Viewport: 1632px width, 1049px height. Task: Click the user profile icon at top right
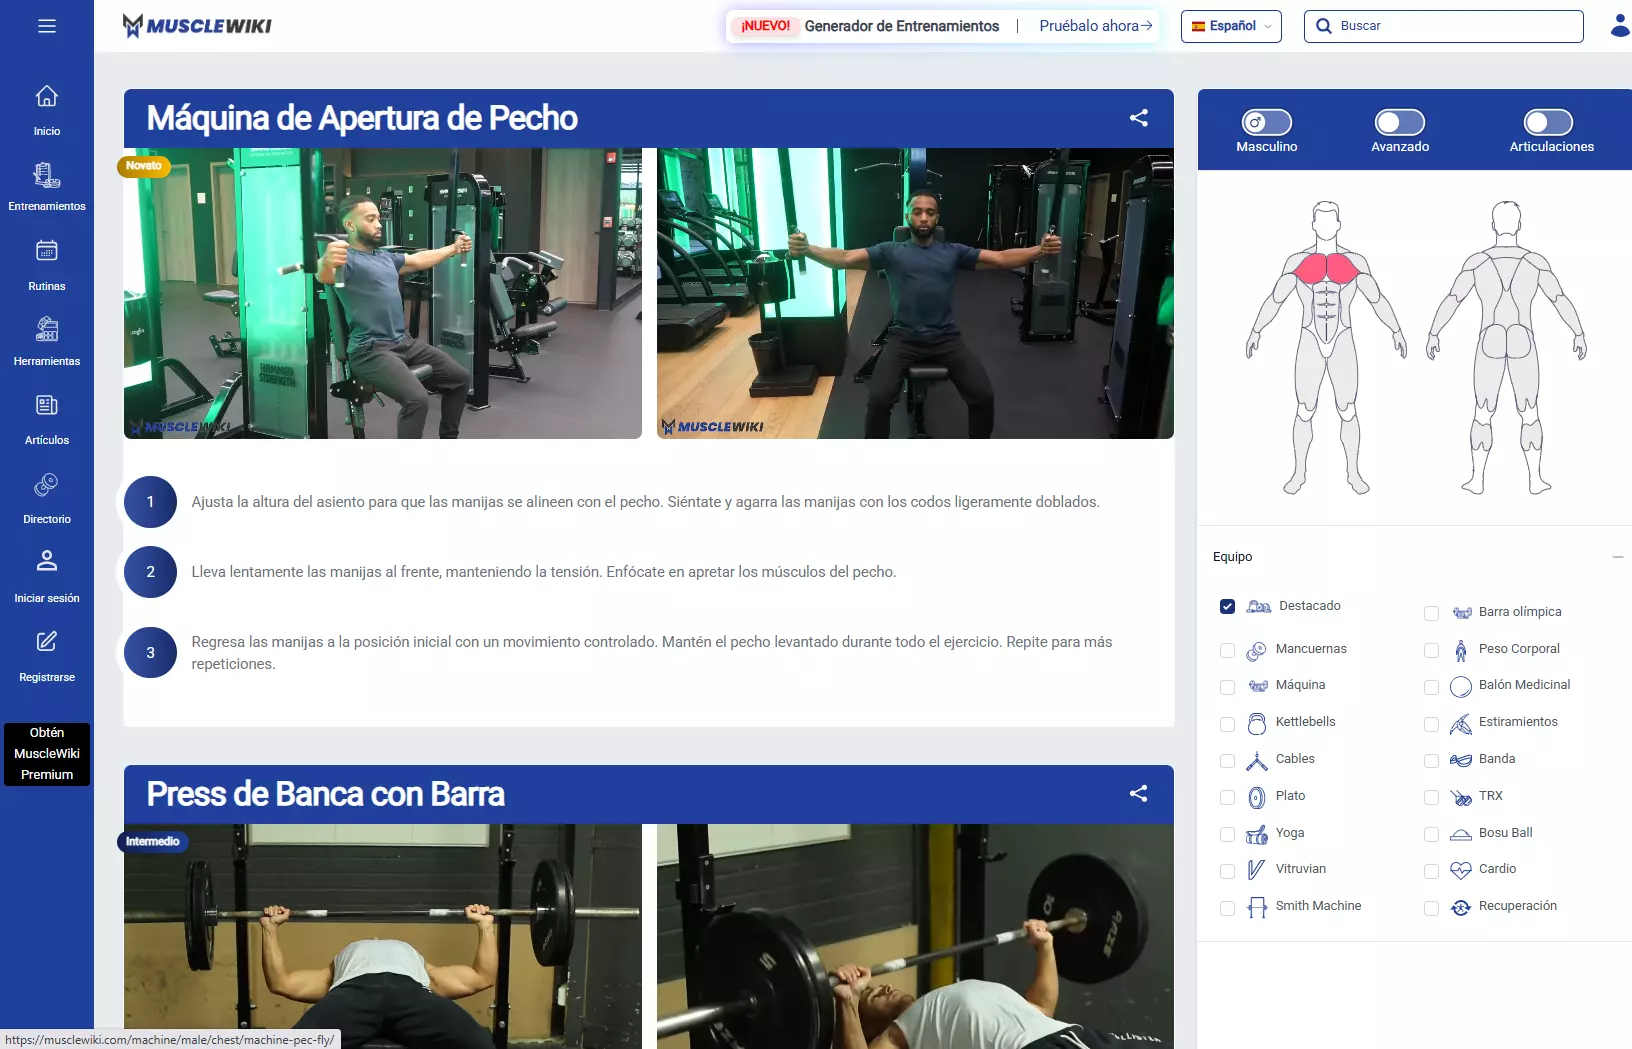click(1620, 26)
